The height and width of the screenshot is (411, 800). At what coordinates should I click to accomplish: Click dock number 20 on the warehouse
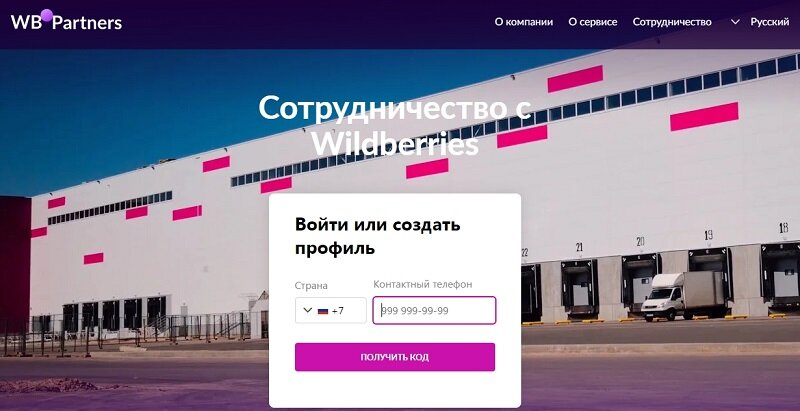[x=640, y=241]
